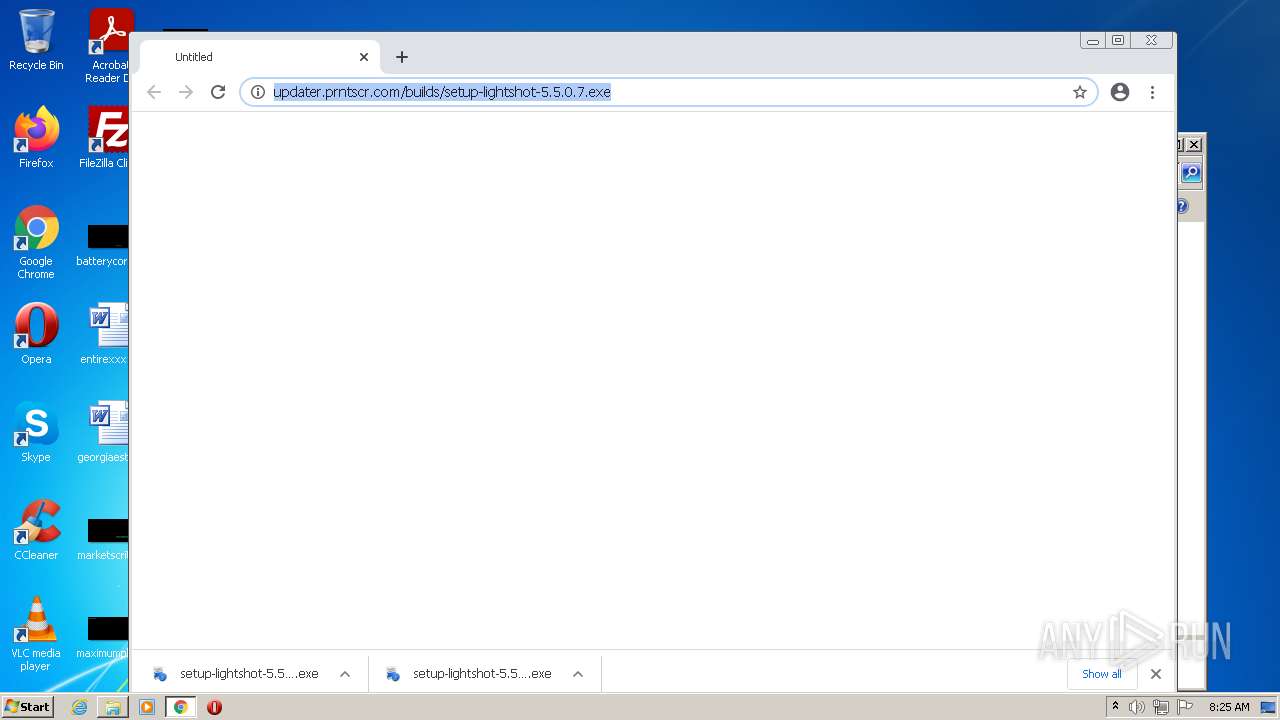Restore down the Chrome window
The width and height of the screenshot is (1280, 720).
click(1118, 41)
